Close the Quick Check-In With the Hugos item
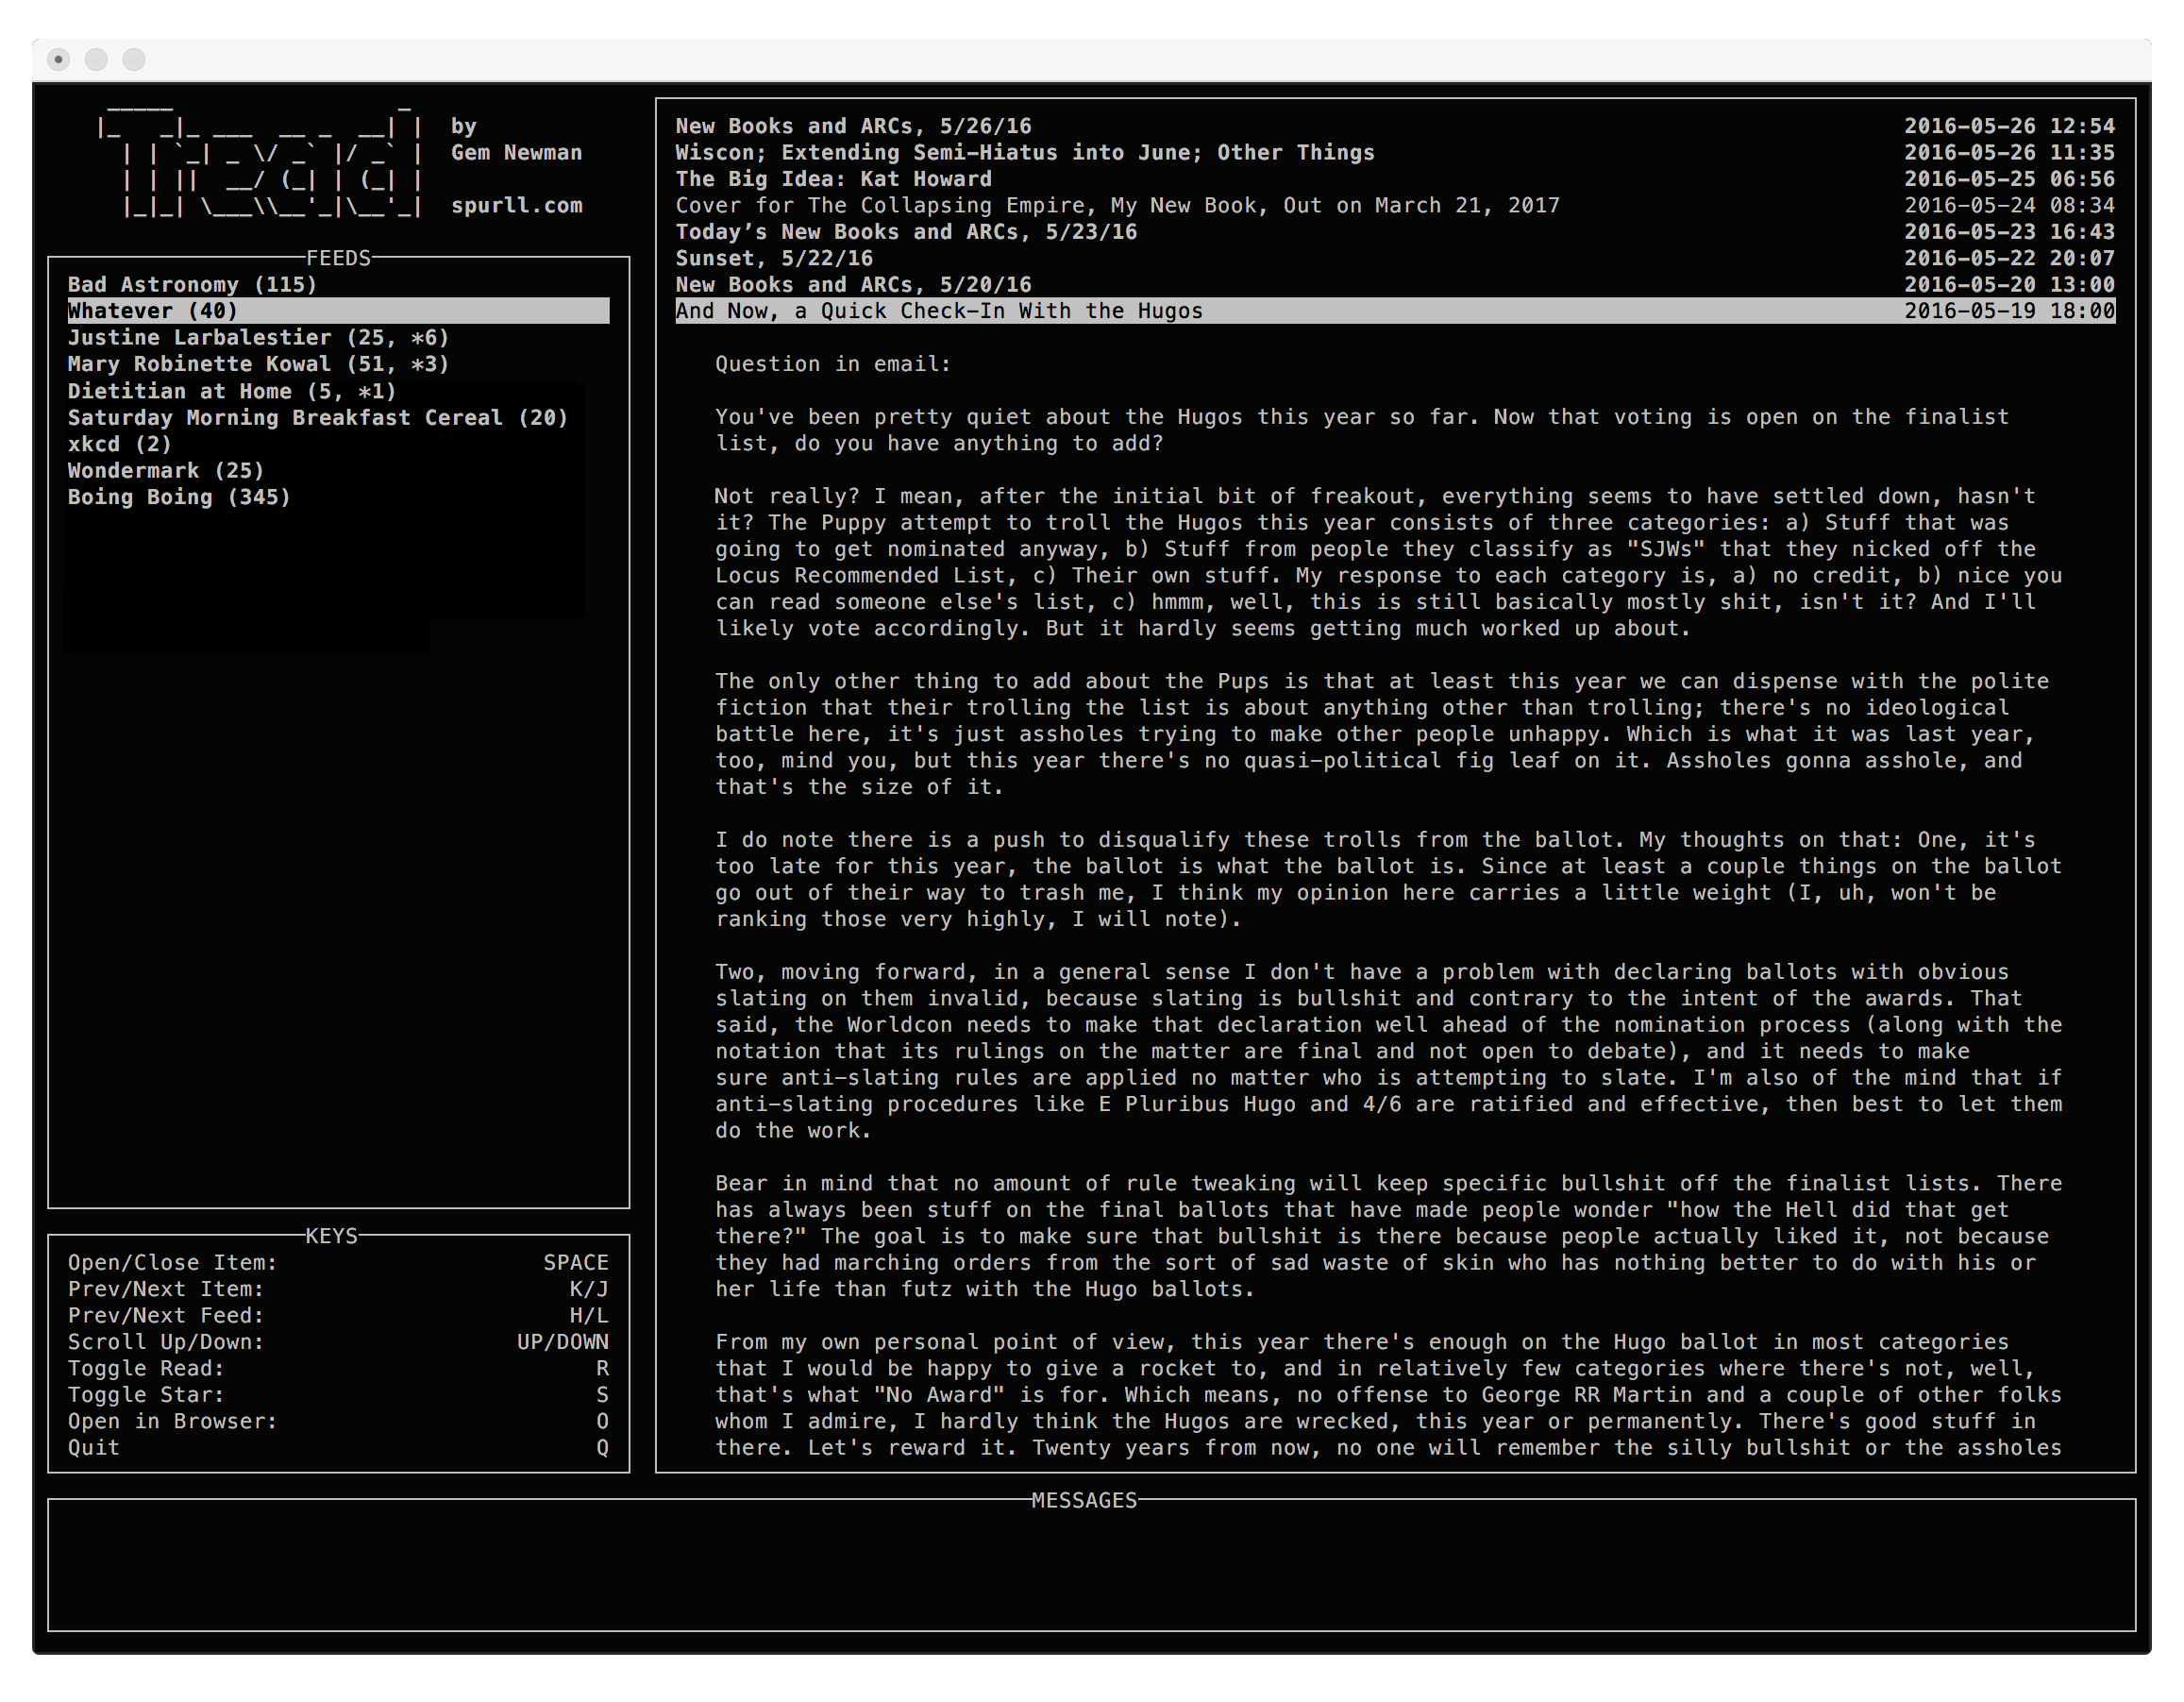Viewport: 2184px width, 1702px height. 1395,311
